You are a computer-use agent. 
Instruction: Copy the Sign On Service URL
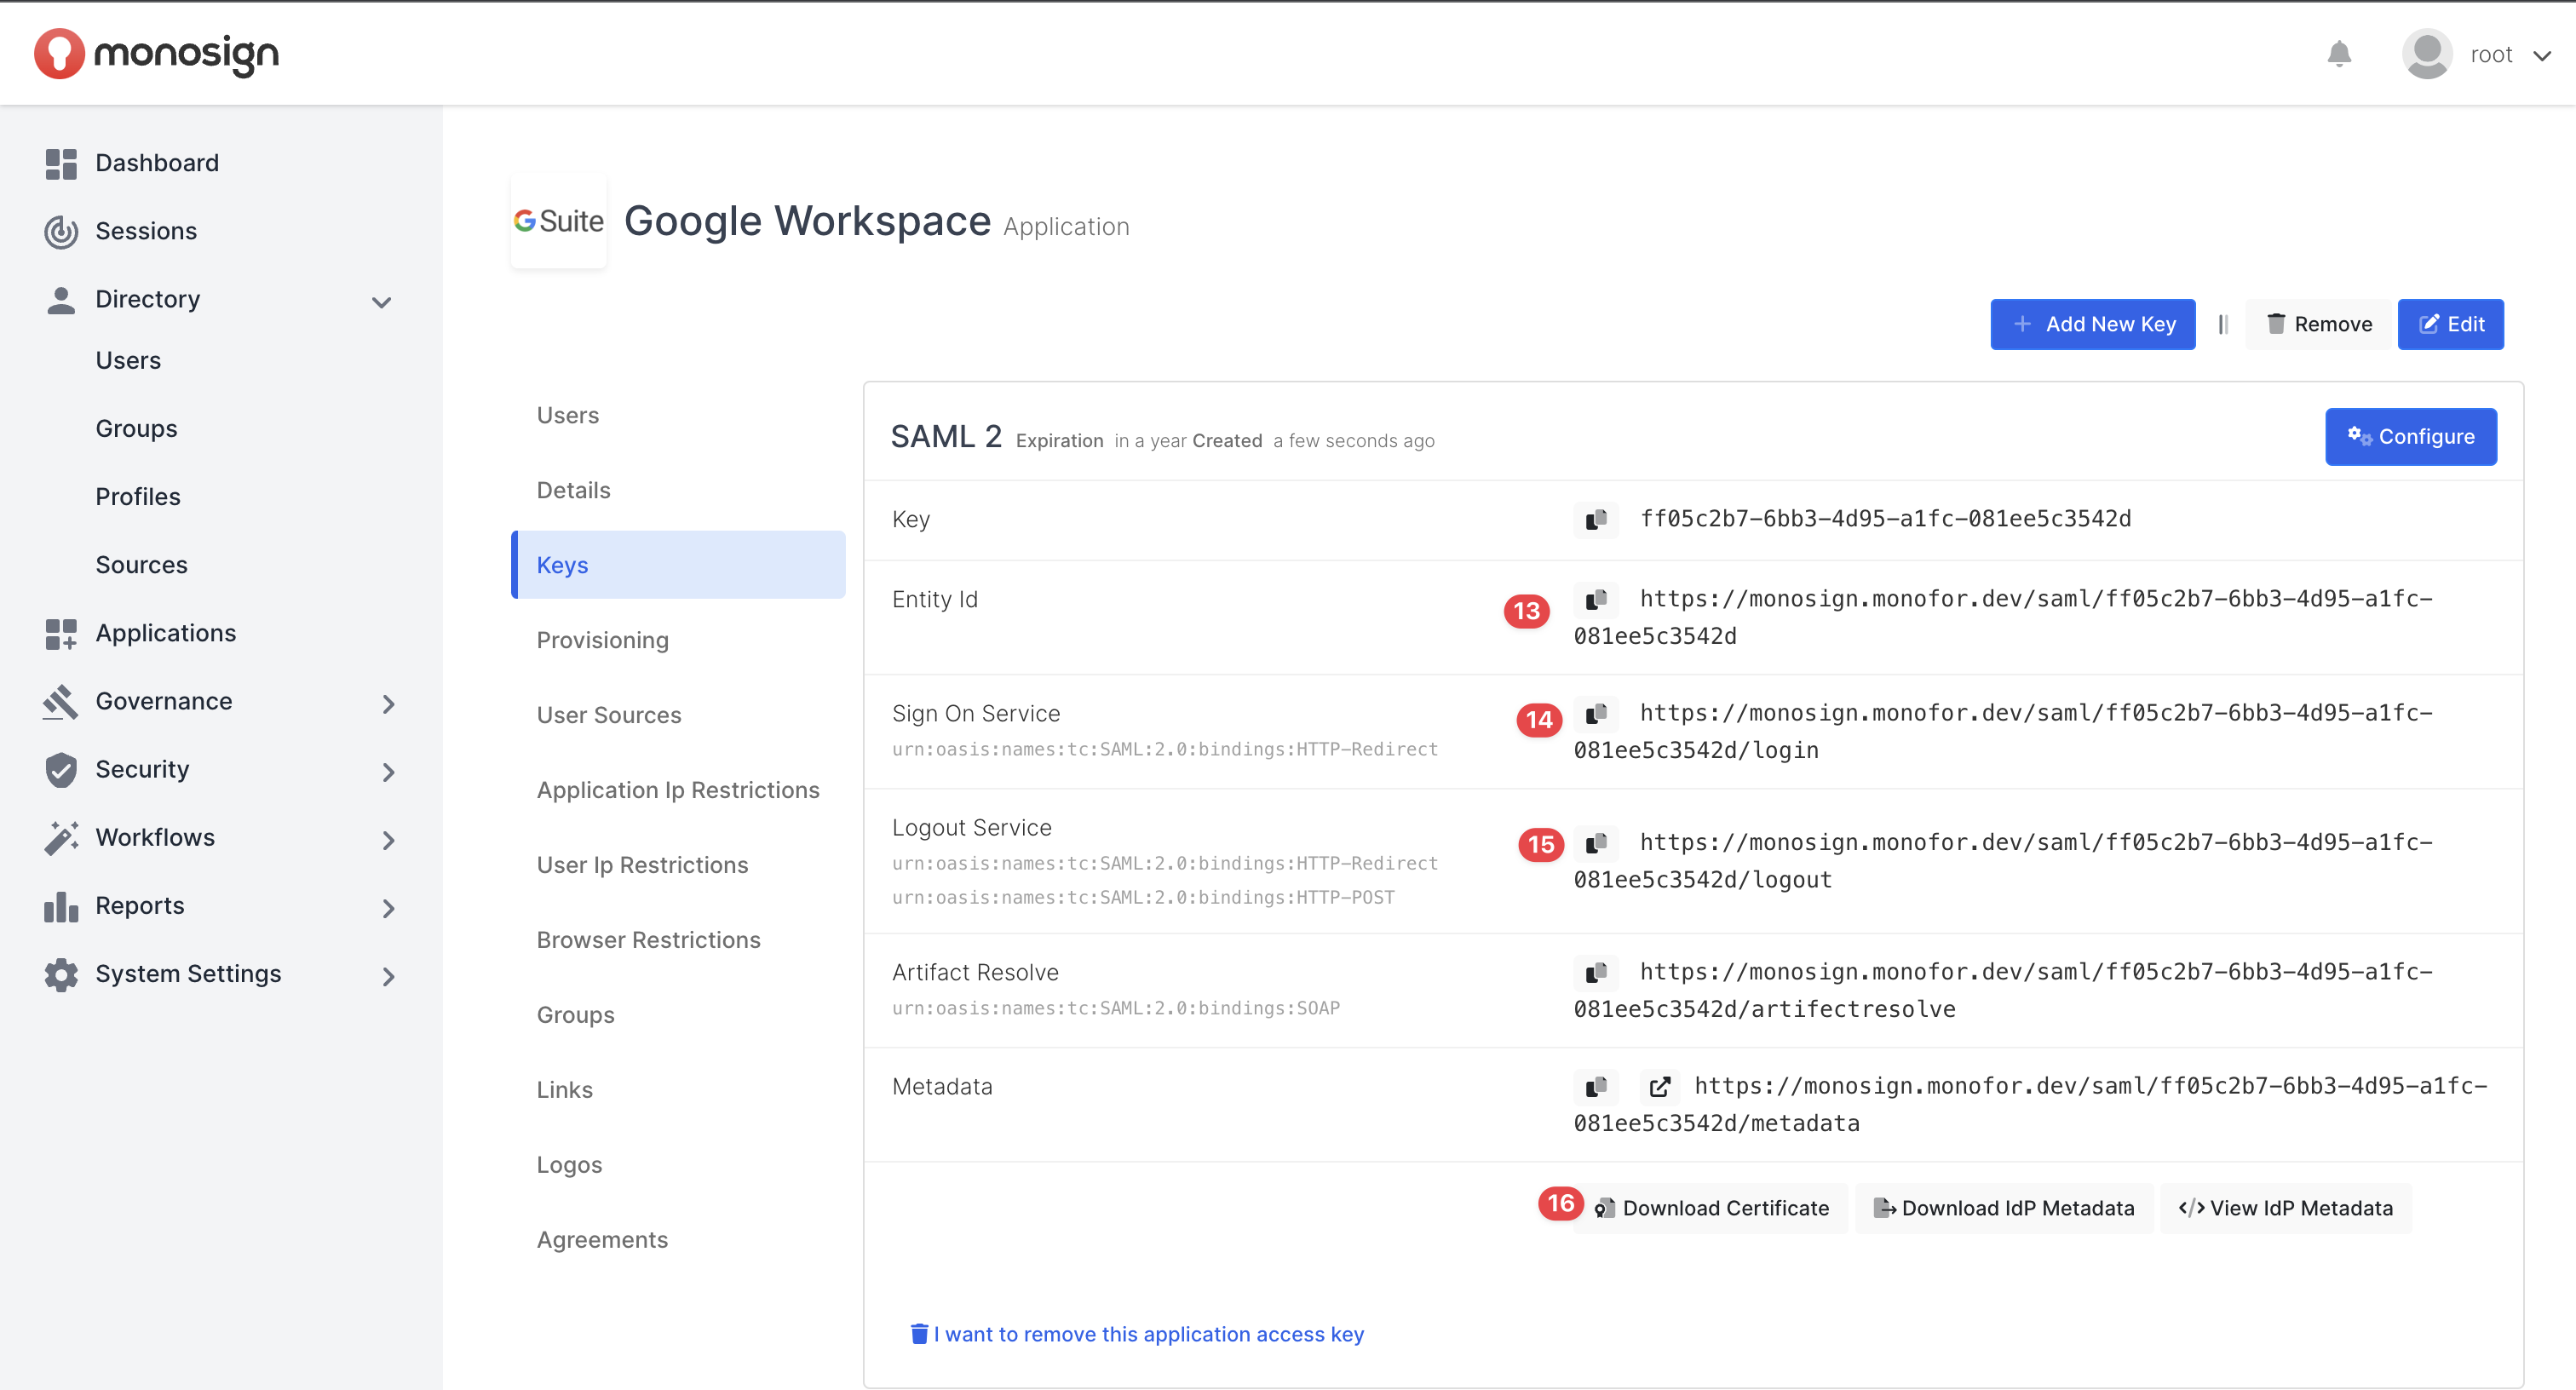(1596, 713)
